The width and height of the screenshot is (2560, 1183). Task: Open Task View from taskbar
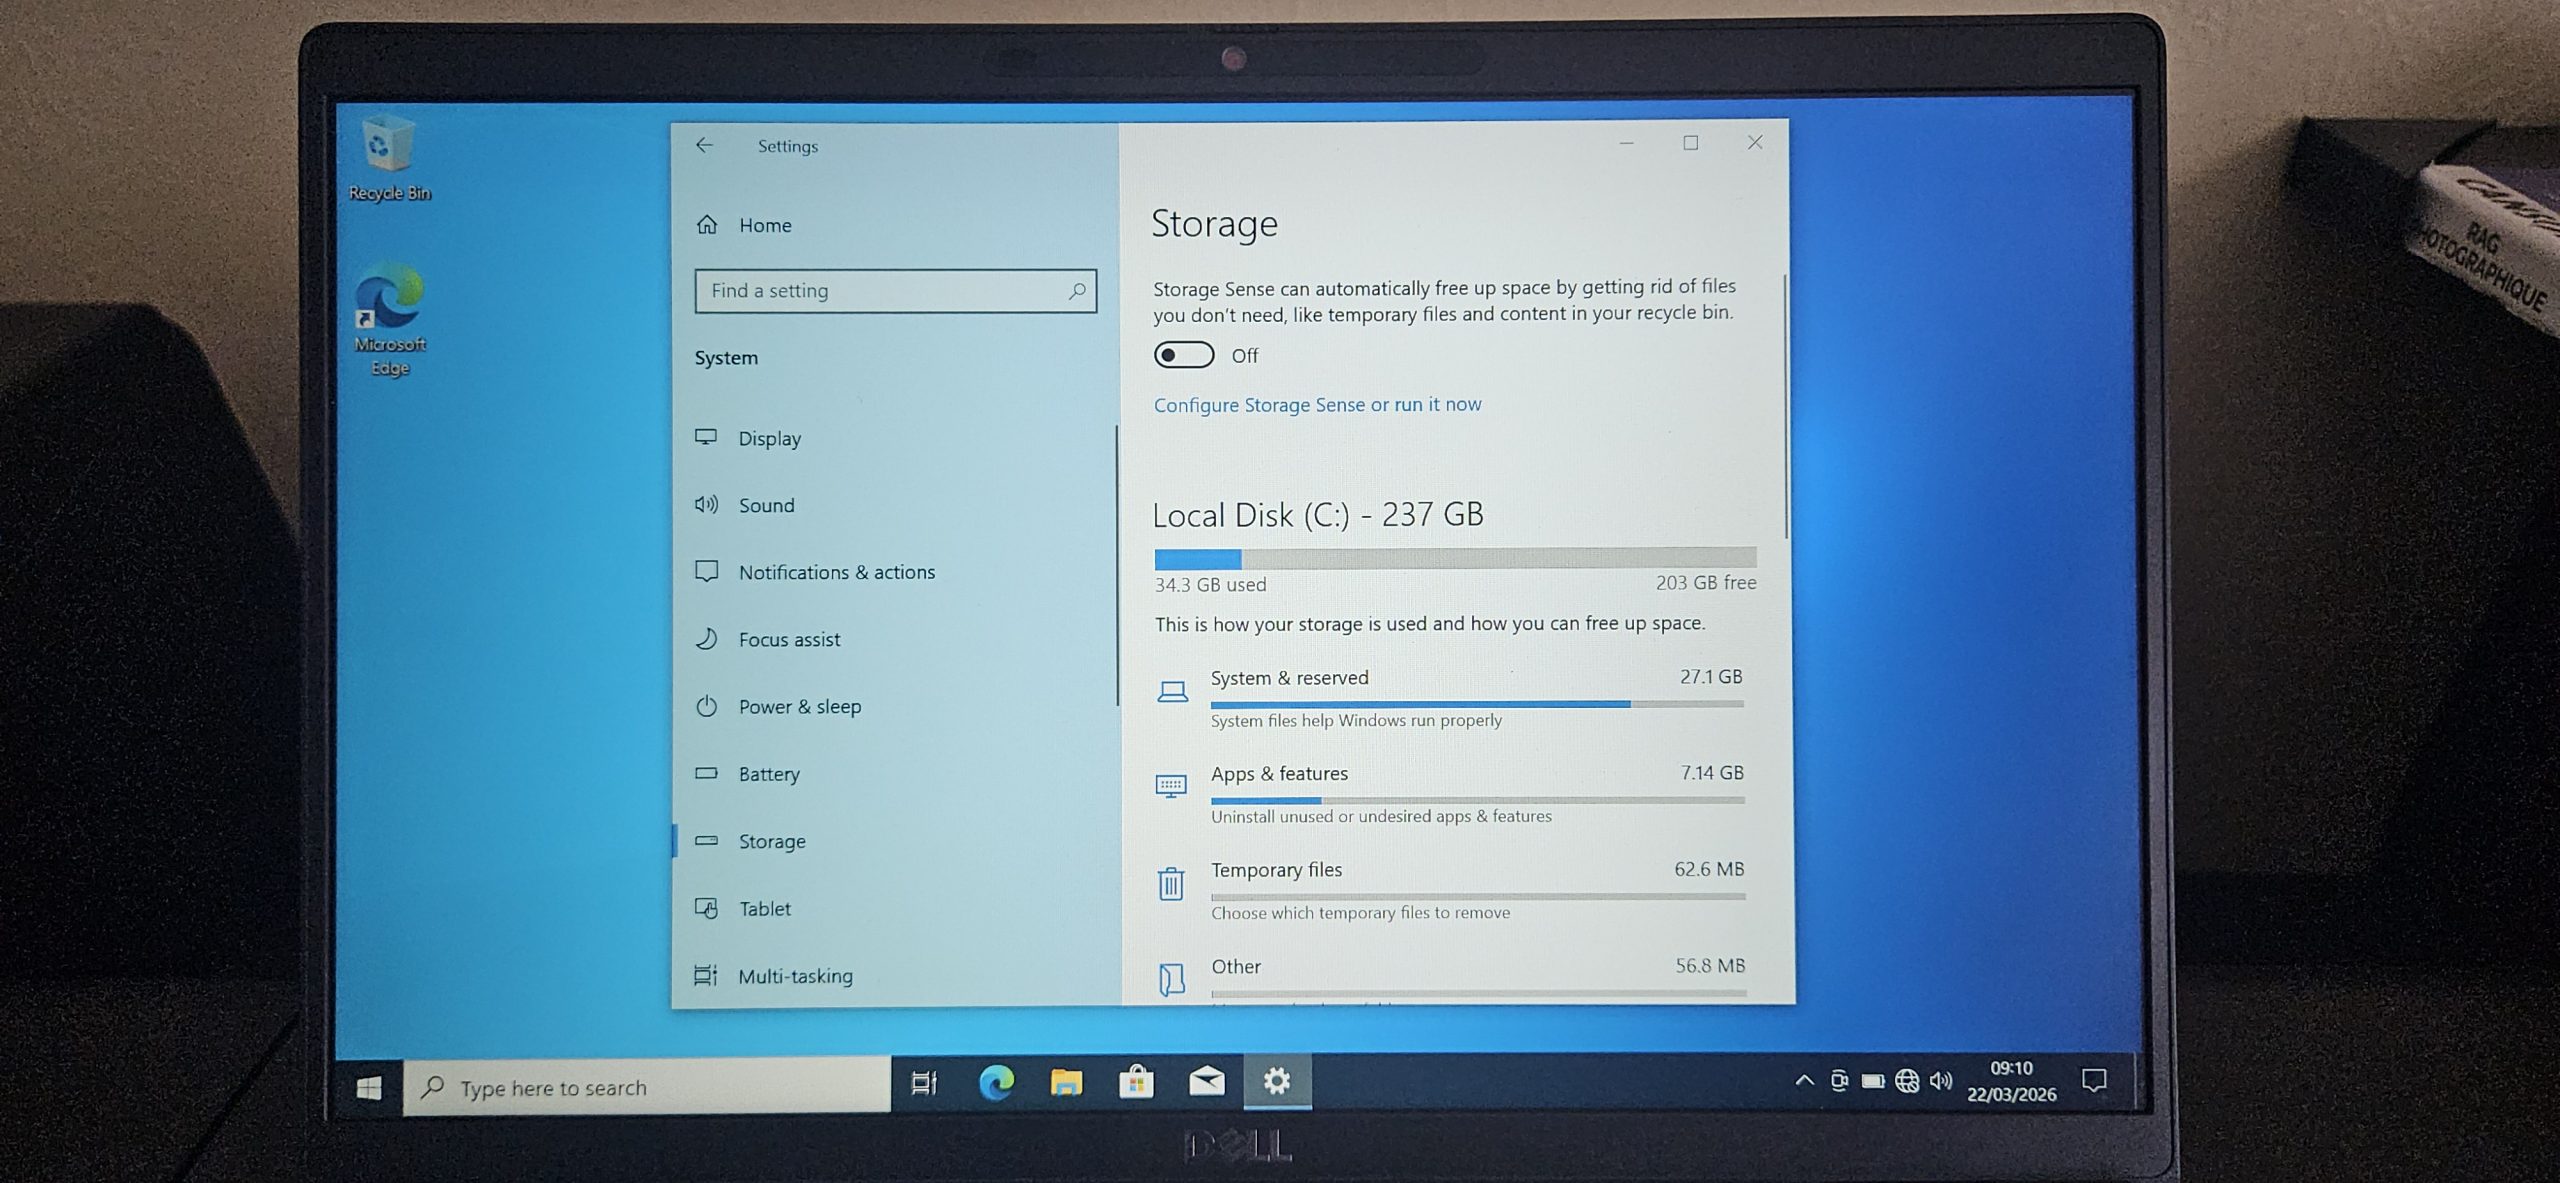pyautogui.click(x=924, y=1083)
